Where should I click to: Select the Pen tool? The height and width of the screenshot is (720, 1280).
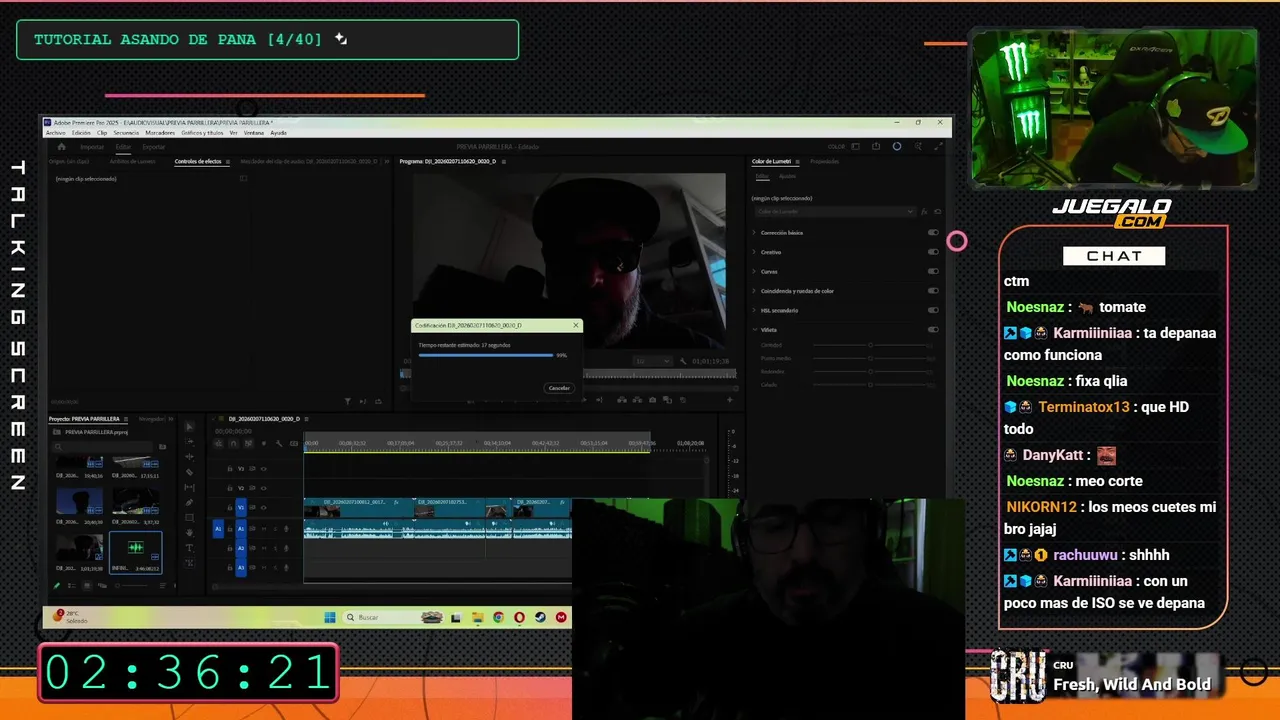point(190,502)
